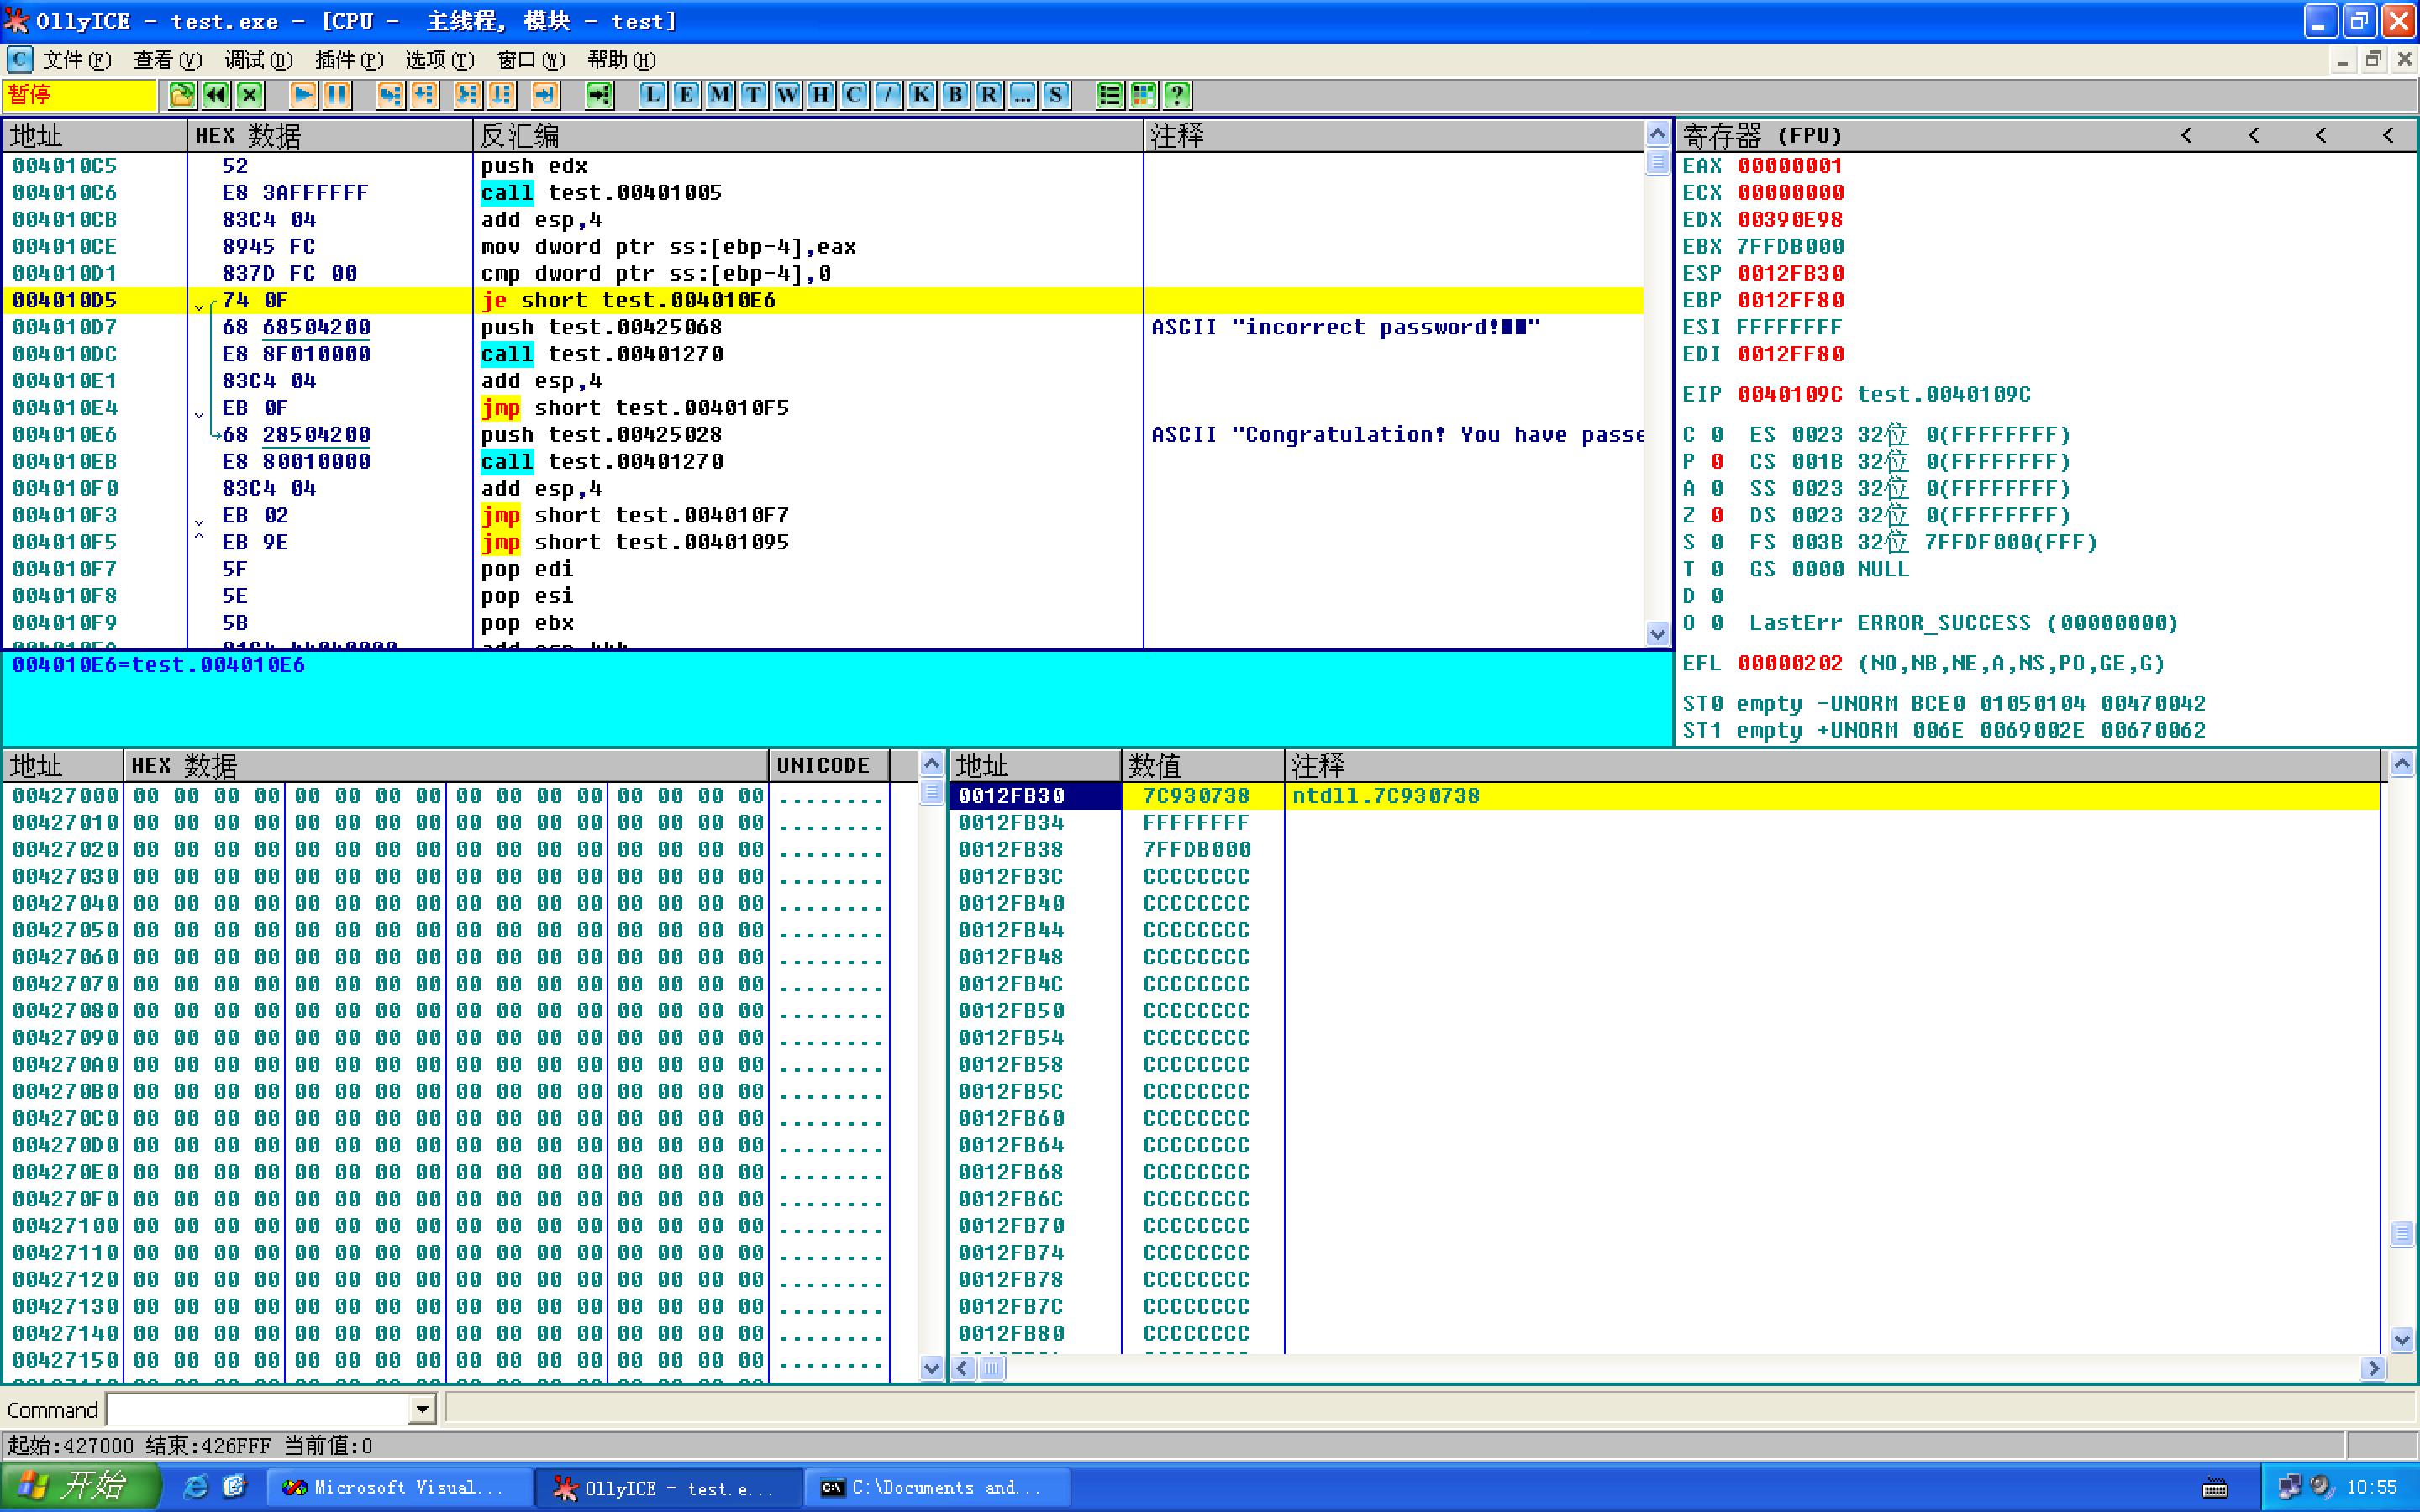Screen dimensions: 2420x1512
Task: Click the 注释 column header in disassembly
Action: click(x=1393, y=135)
